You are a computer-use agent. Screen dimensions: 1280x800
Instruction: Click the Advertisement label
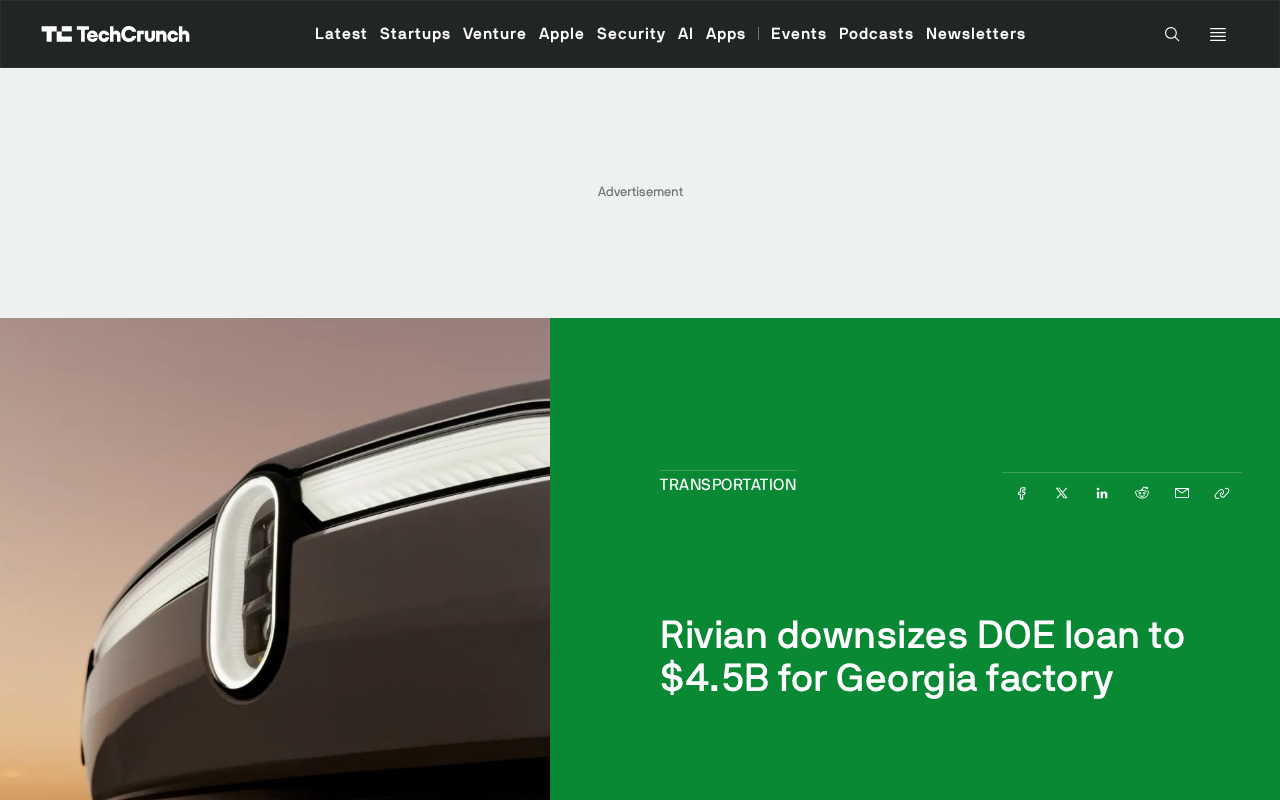pyautogui.click(x=640, y=192)
